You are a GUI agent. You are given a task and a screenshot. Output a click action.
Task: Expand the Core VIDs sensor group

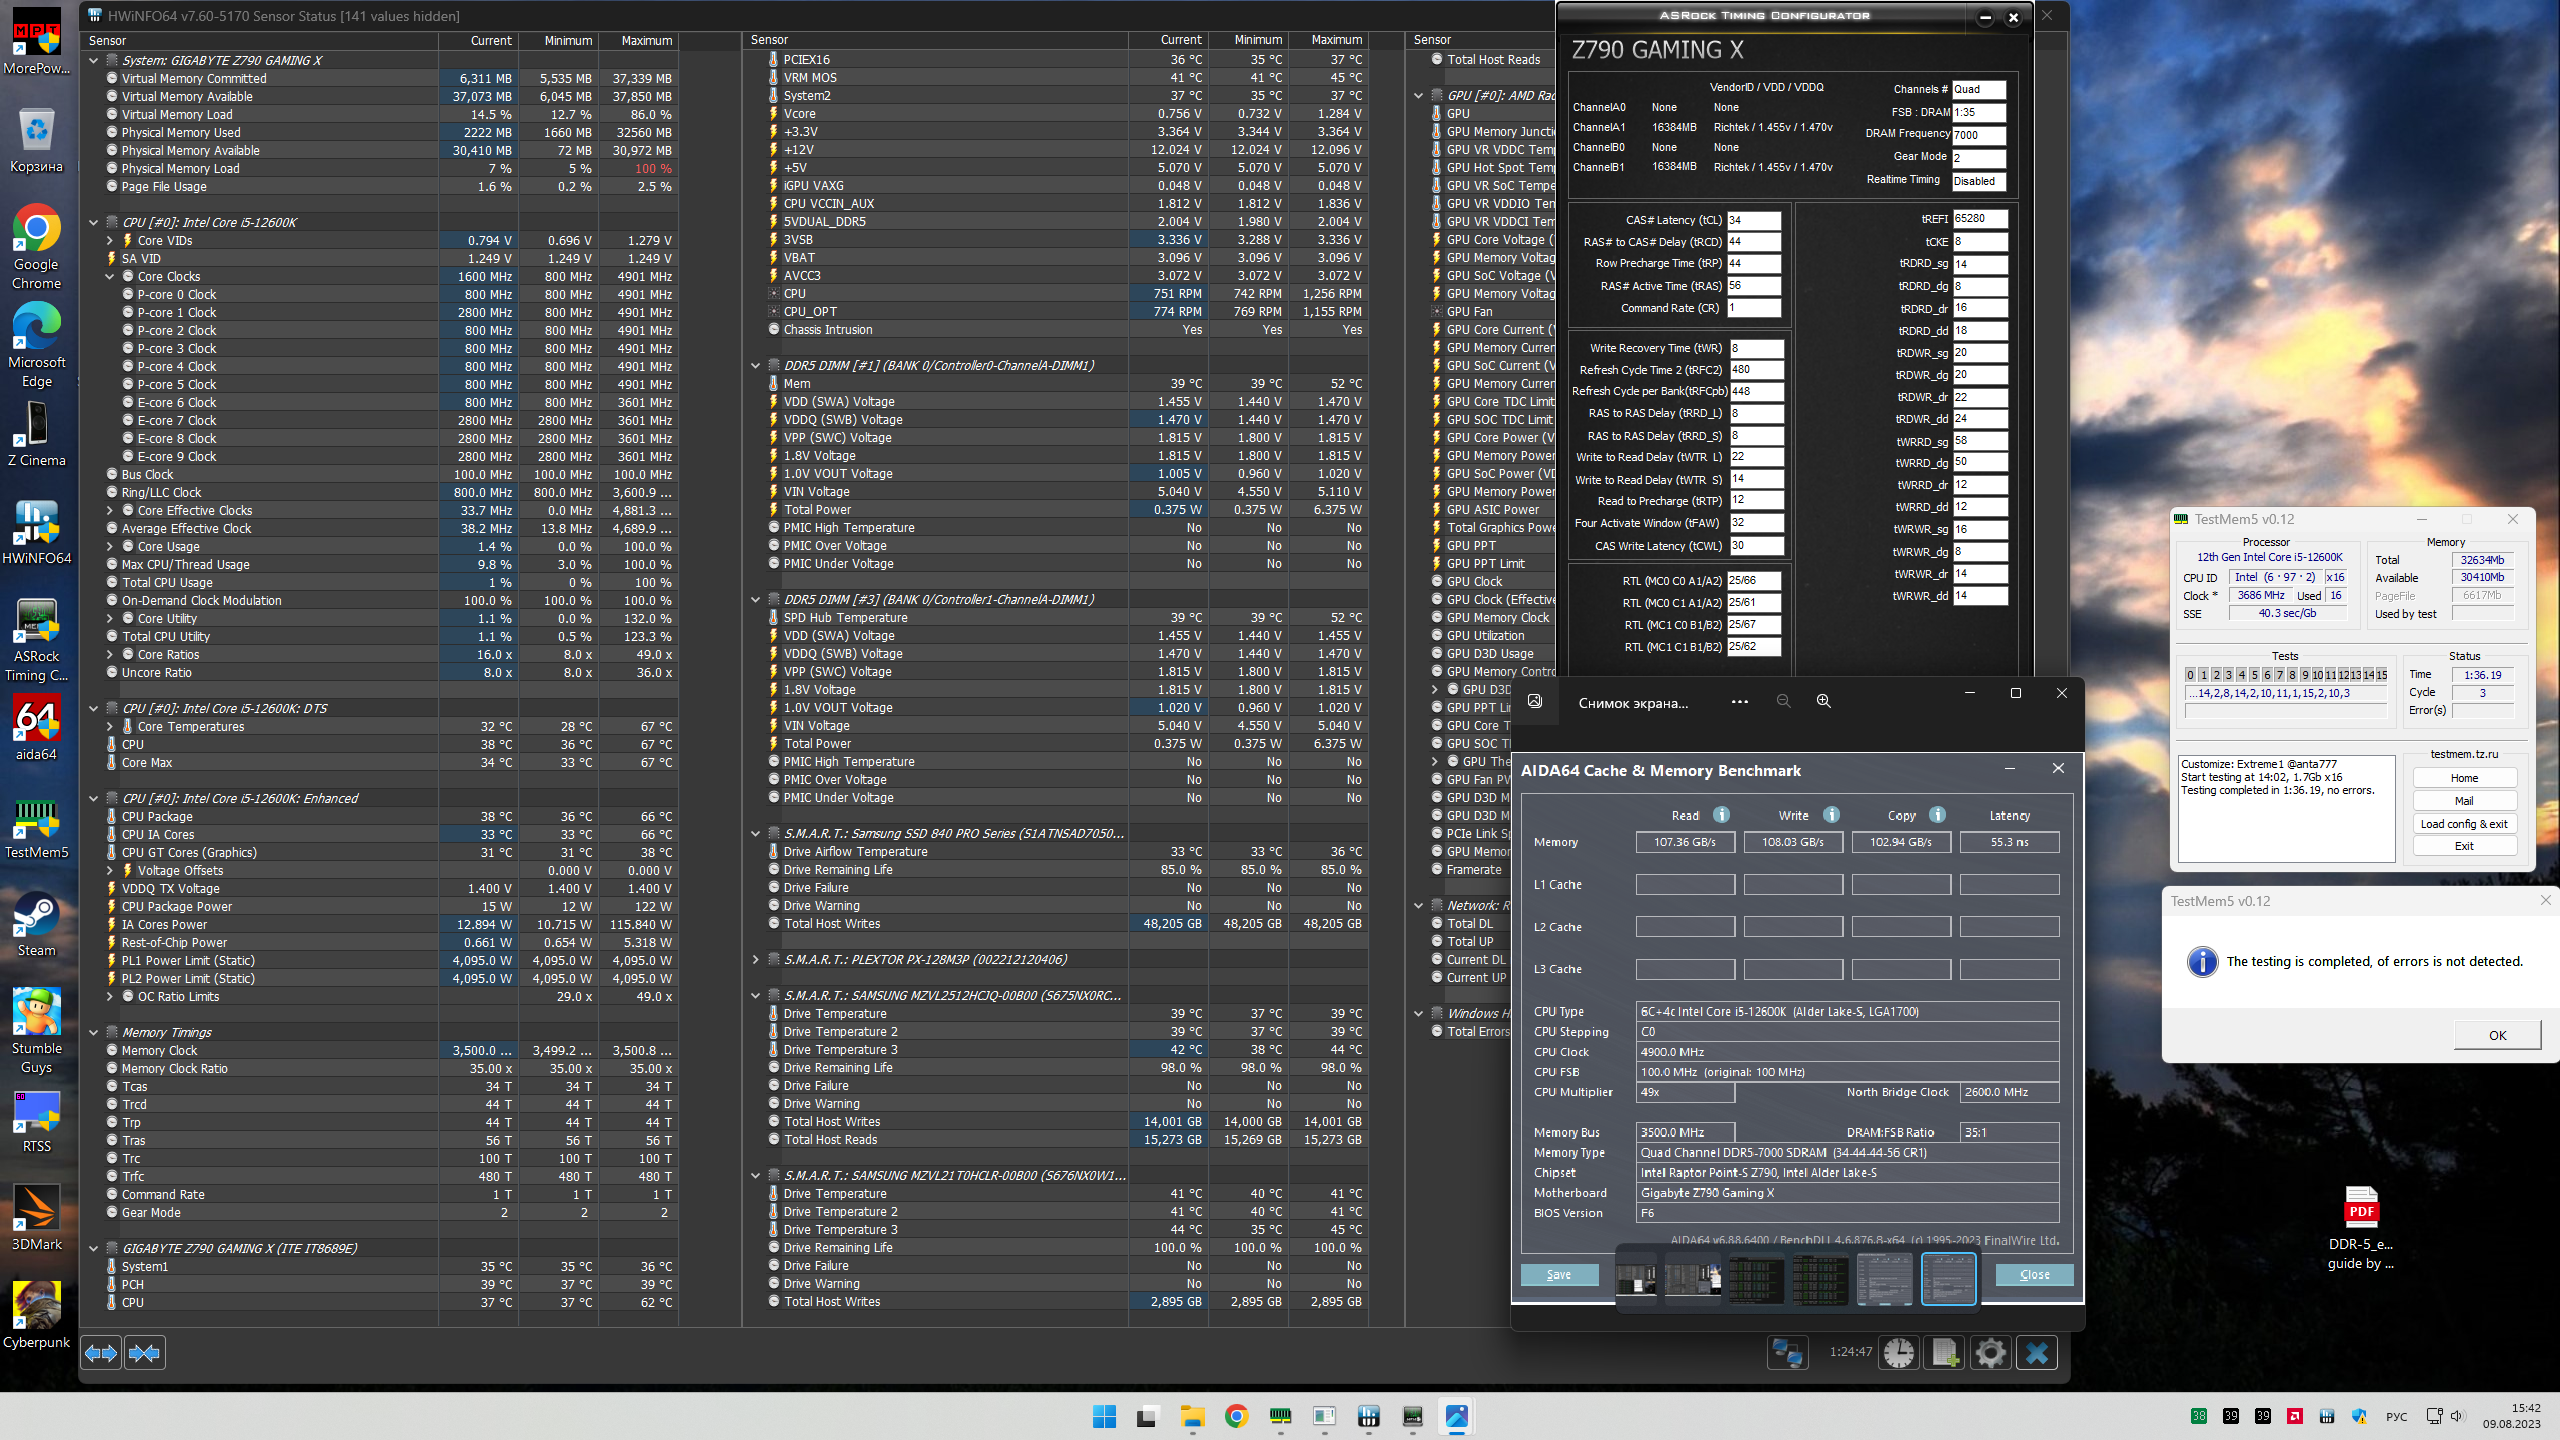coord(110,241)
